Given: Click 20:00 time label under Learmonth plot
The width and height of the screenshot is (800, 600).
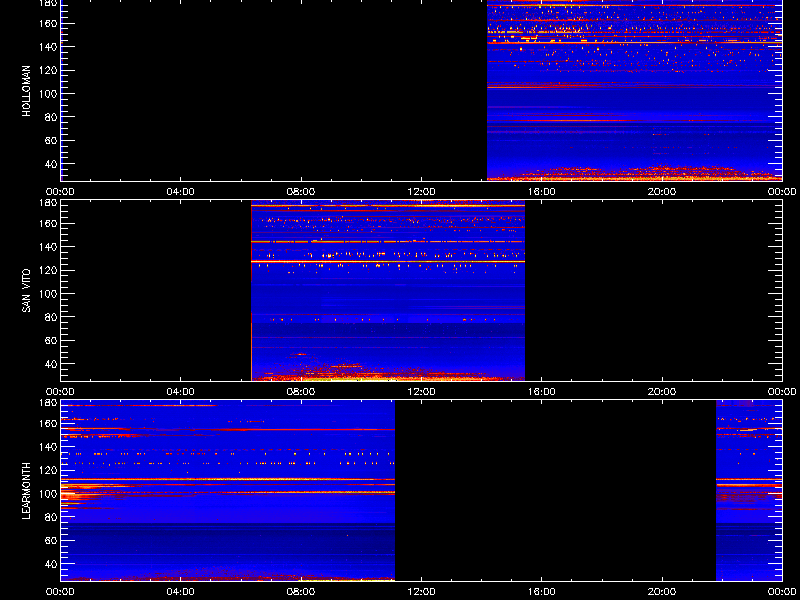Looking at the screenshot, I should pos(662,592).
